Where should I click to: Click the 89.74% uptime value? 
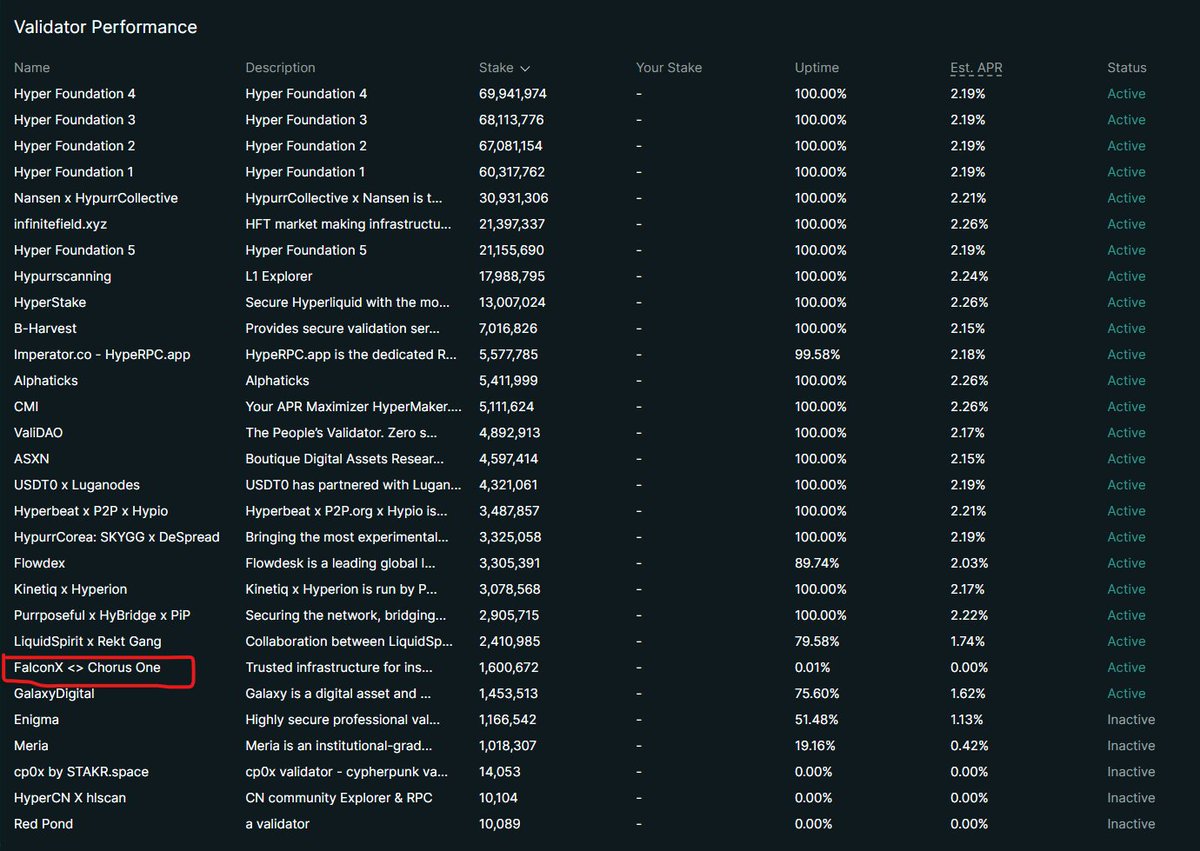pos(817,563)
